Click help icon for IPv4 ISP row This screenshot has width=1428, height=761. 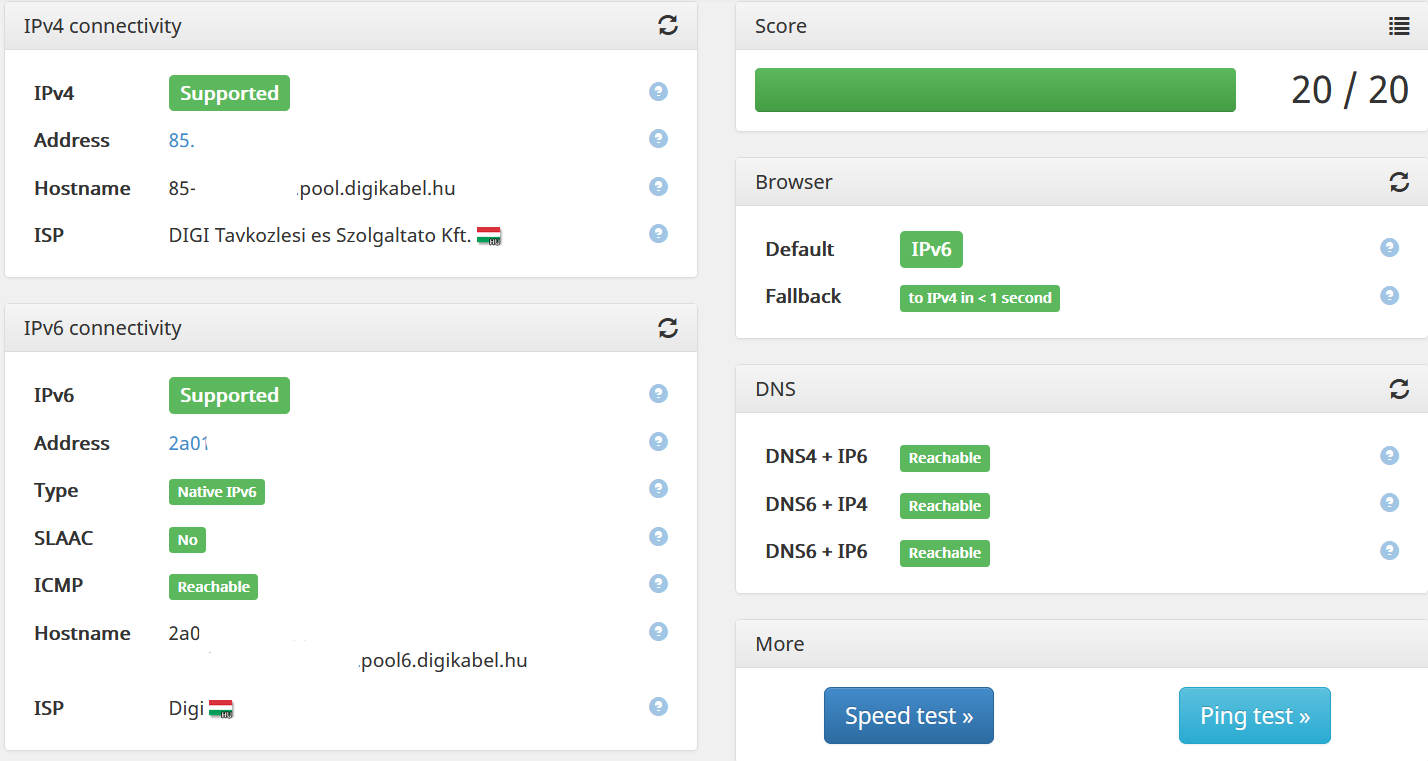658,234
